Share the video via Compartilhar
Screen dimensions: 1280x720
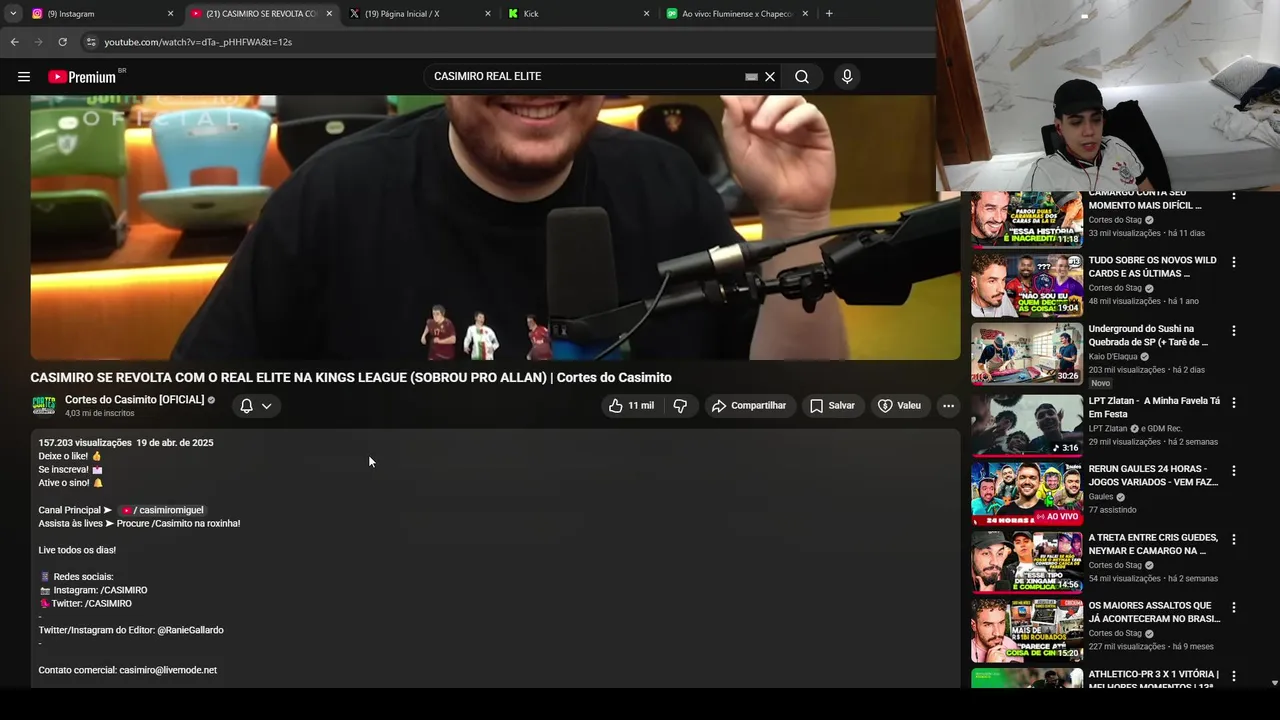[749, 406]
